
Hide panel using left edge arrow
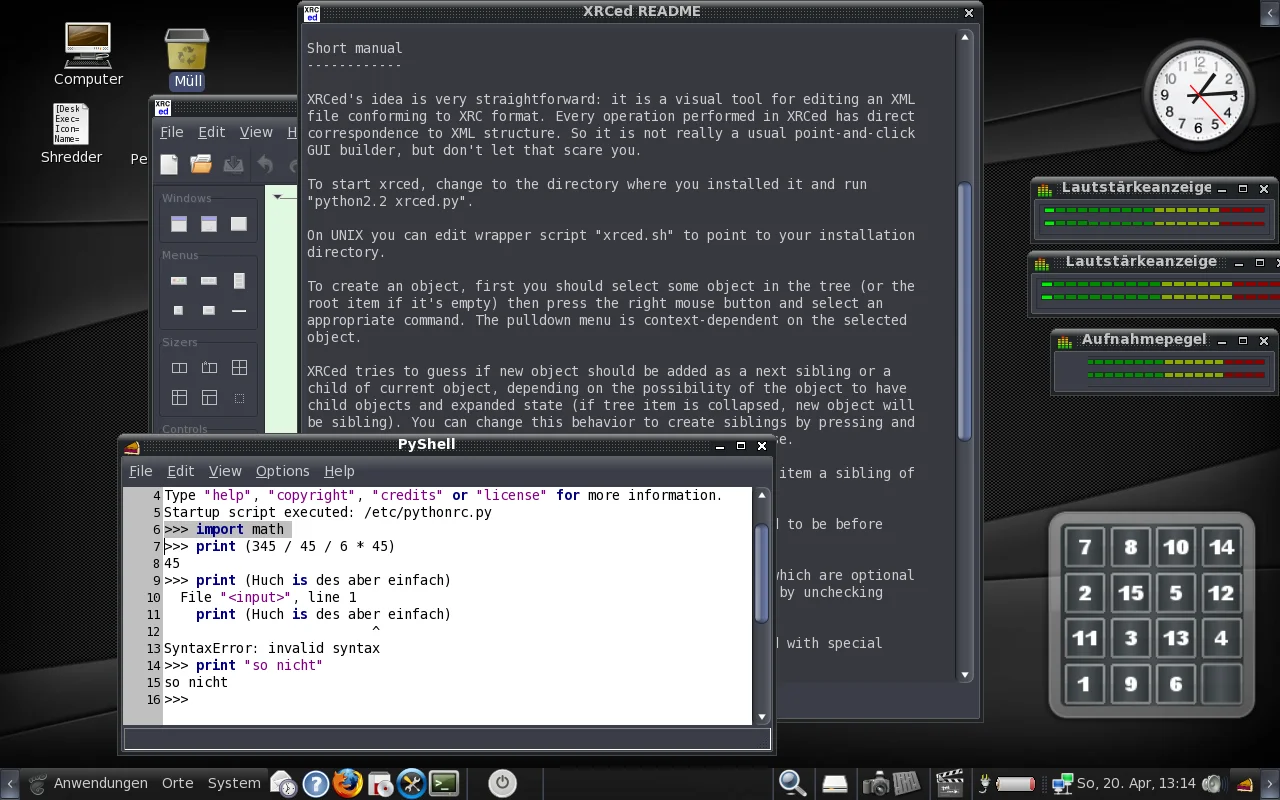(8, 784)
